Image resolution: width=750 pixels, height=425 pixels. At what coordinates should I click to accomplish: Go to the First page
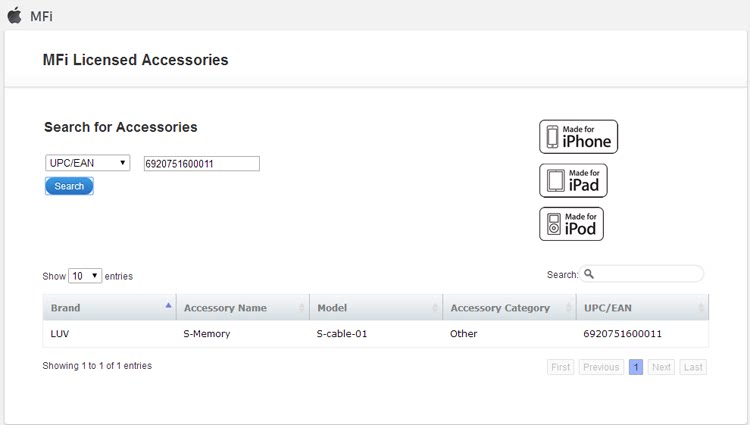coord(561,367)
